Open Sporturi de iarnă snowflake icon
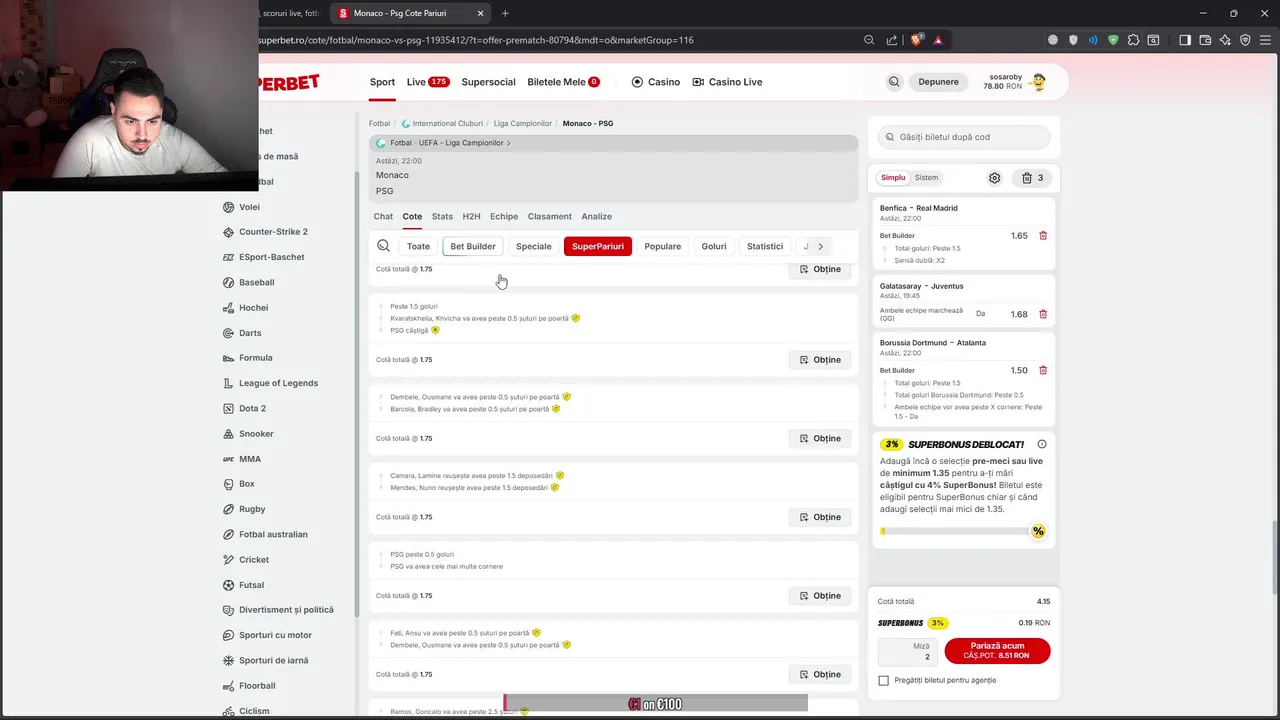The width and height of the screenshot is (1280, 720). [229, 660]
